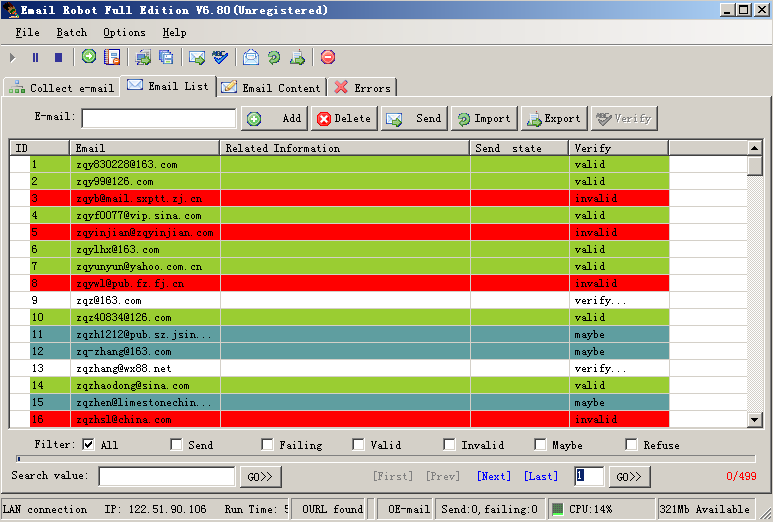Check the Maybe filter checkbox
This screenshot has width=773, height=522.
[x=540, y=445]
